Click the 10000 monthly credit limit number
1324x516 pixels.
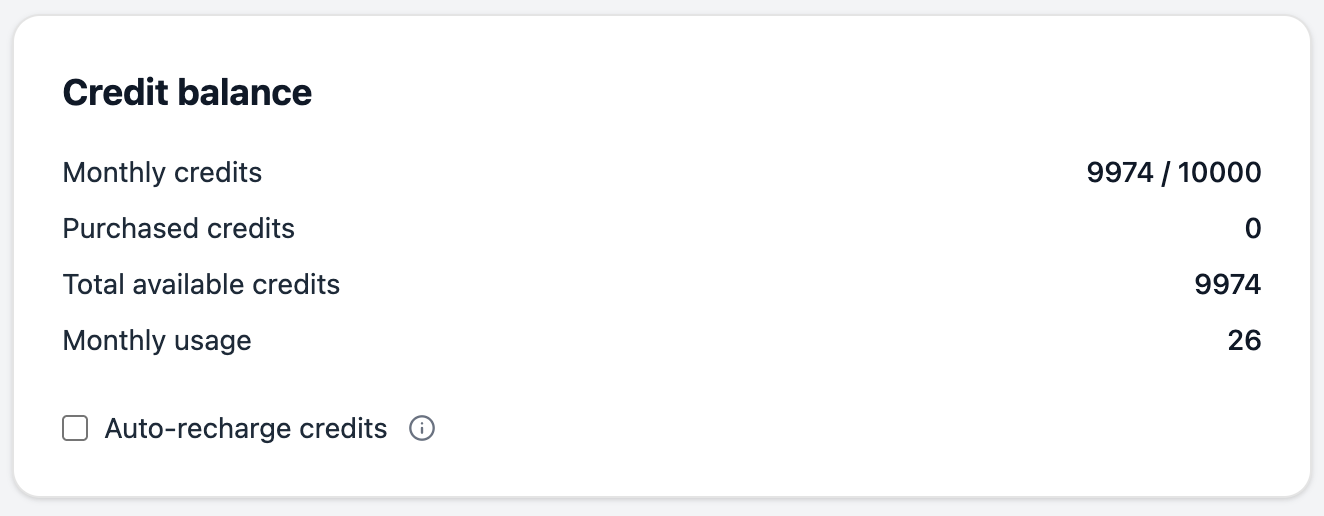click(1219, 173)
